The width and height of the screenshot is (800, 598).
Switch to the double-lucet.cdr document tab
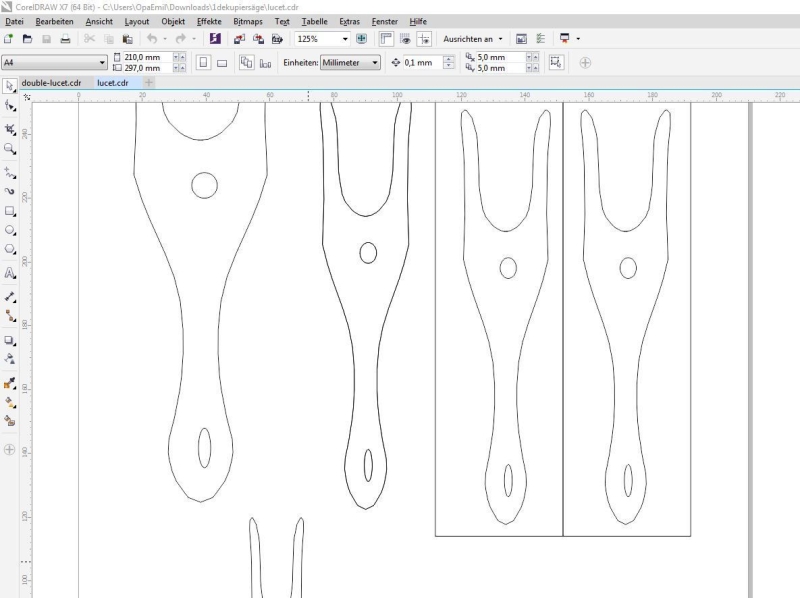coord(52,83)
